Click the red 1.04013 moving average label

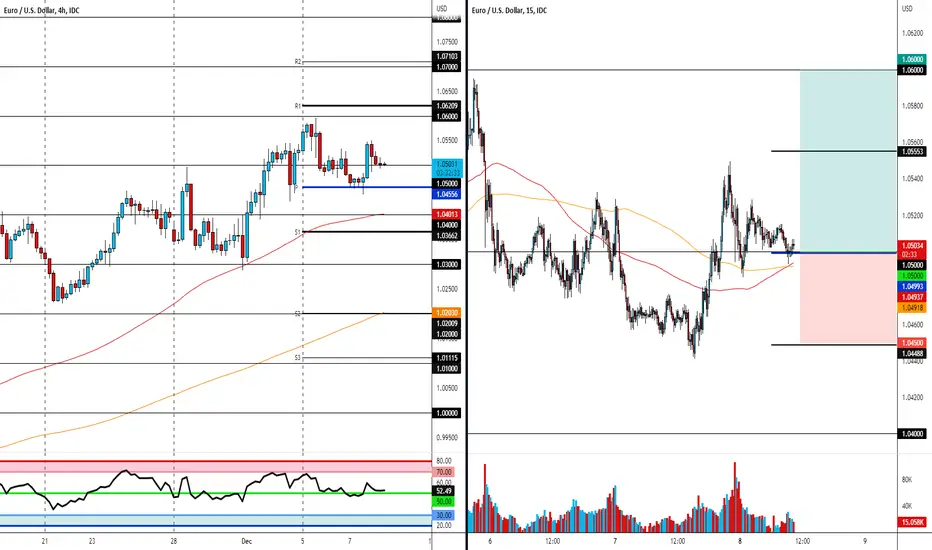point(448,214)
